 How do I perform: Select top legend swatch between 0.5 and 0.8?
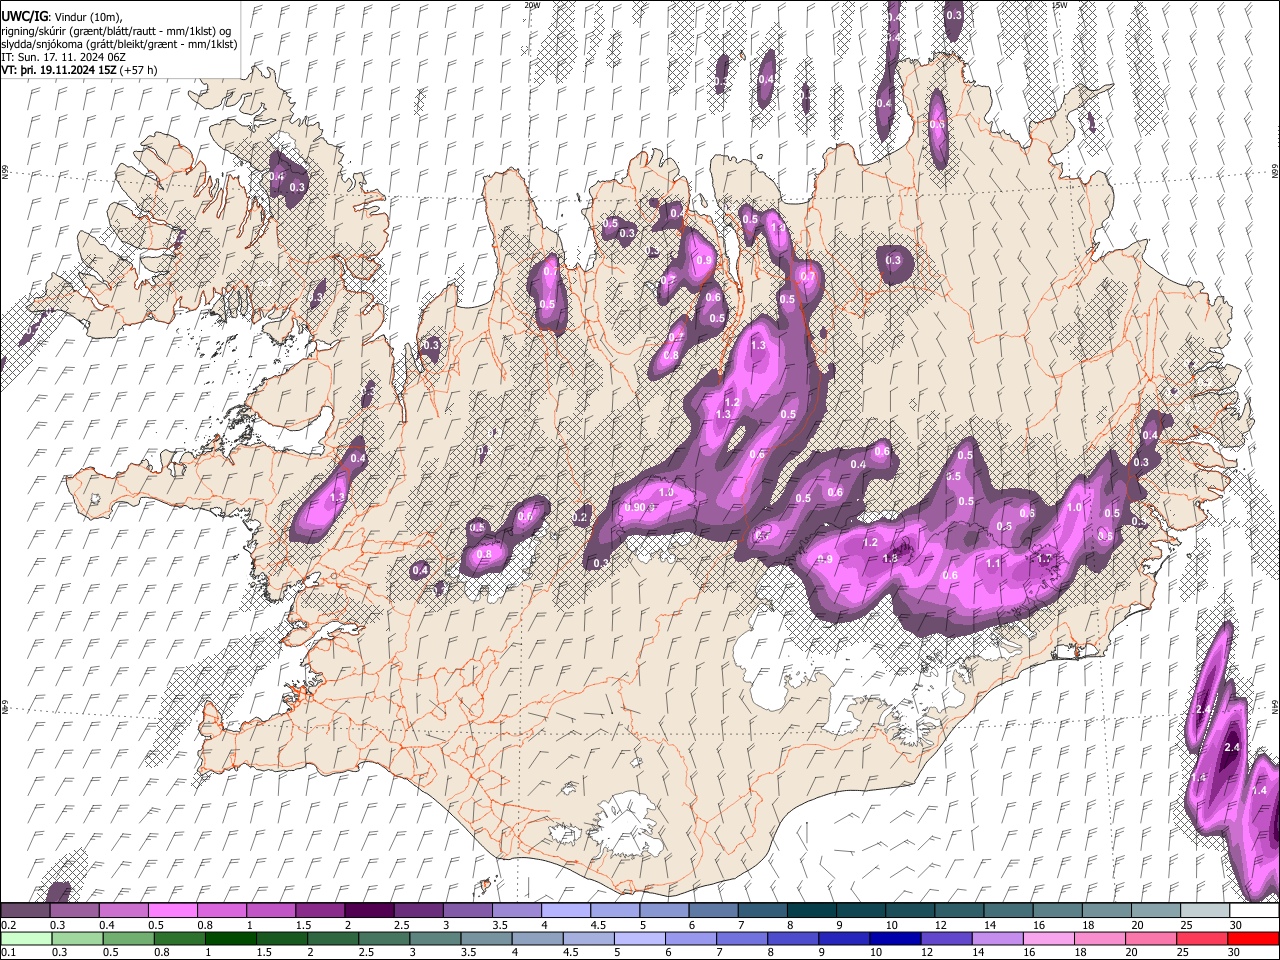[x=172, y=911]
